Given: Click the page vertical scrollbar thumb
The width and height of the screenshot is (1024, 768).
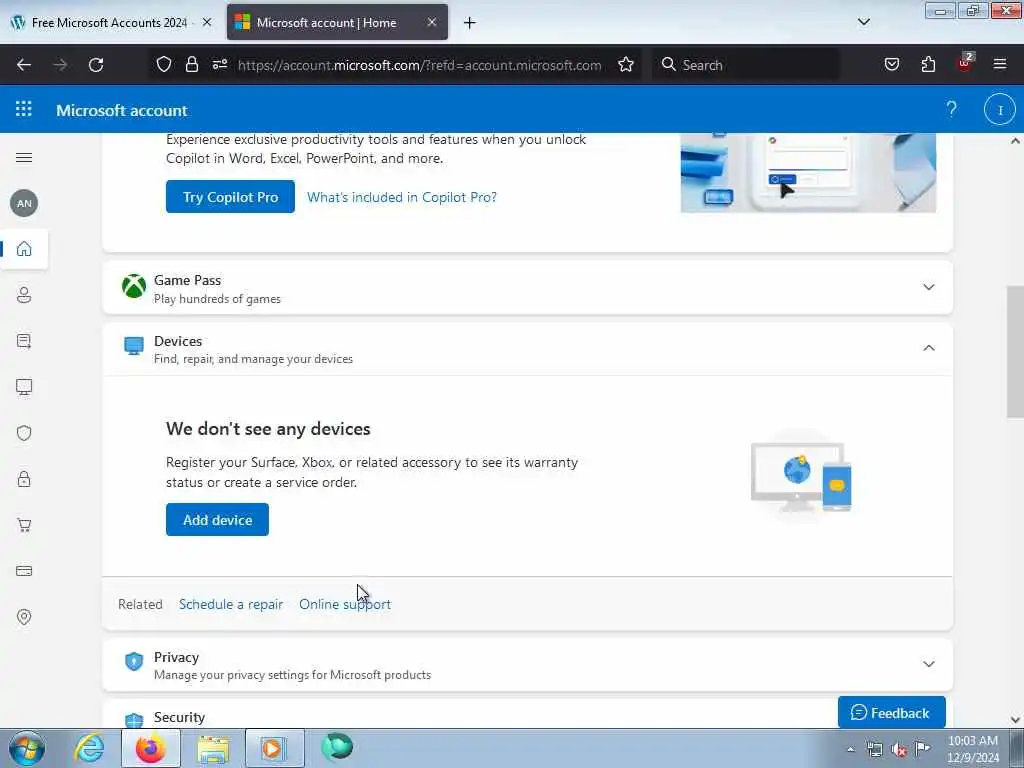Looking at the screenshot, I should [1015, 351].
